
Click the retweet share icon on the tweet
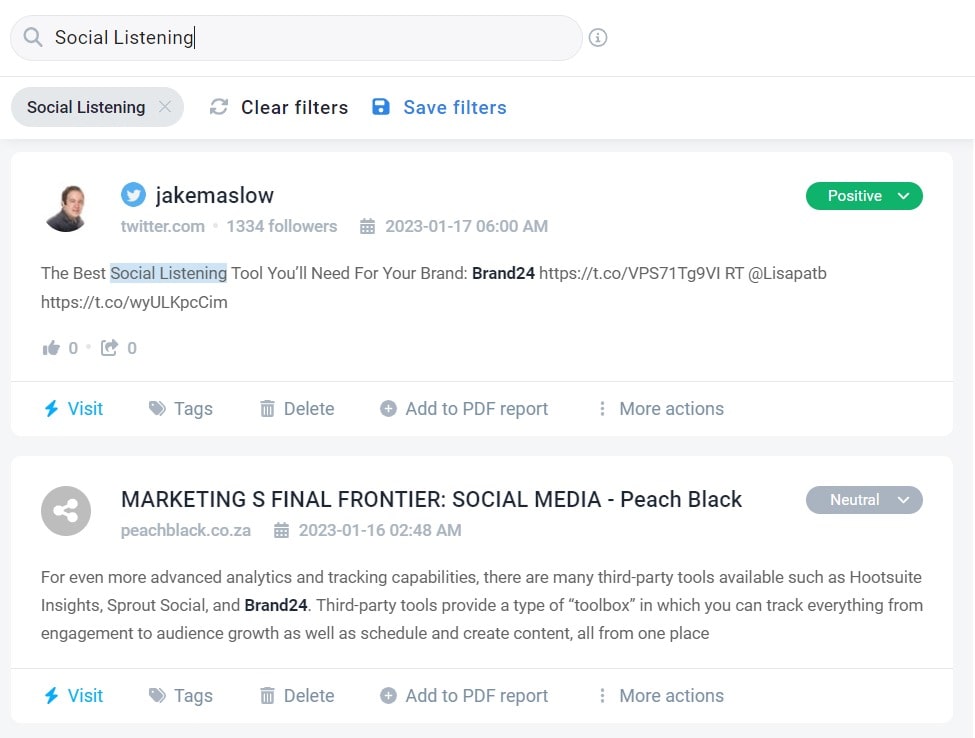coord(109,348)
